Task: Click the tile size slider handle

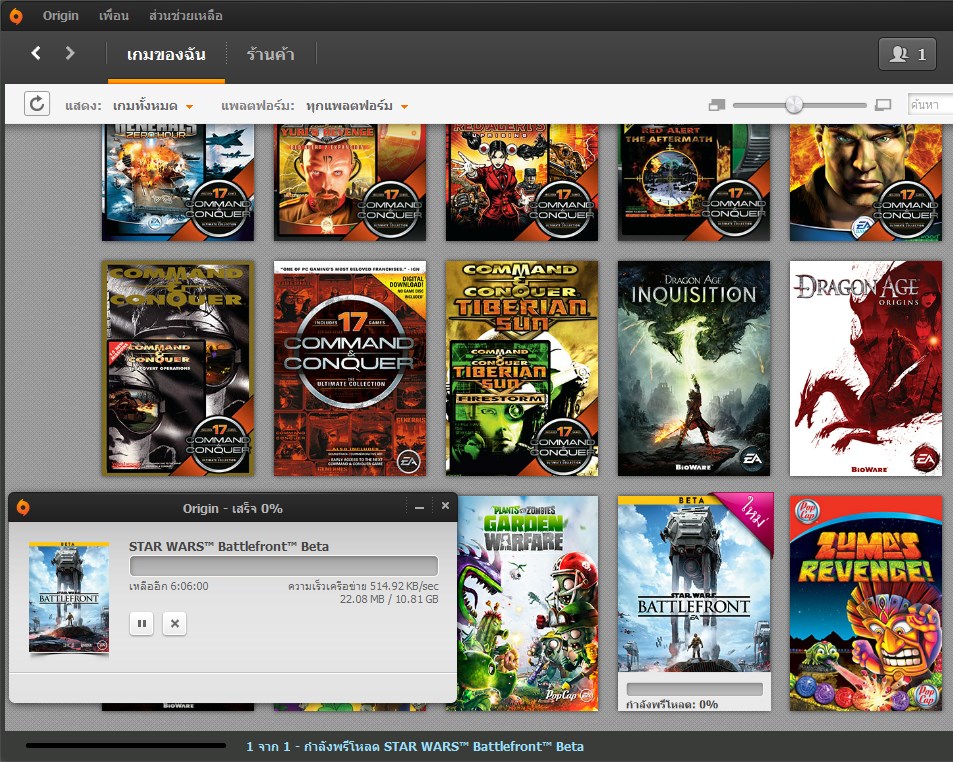Action: [794, 105]
